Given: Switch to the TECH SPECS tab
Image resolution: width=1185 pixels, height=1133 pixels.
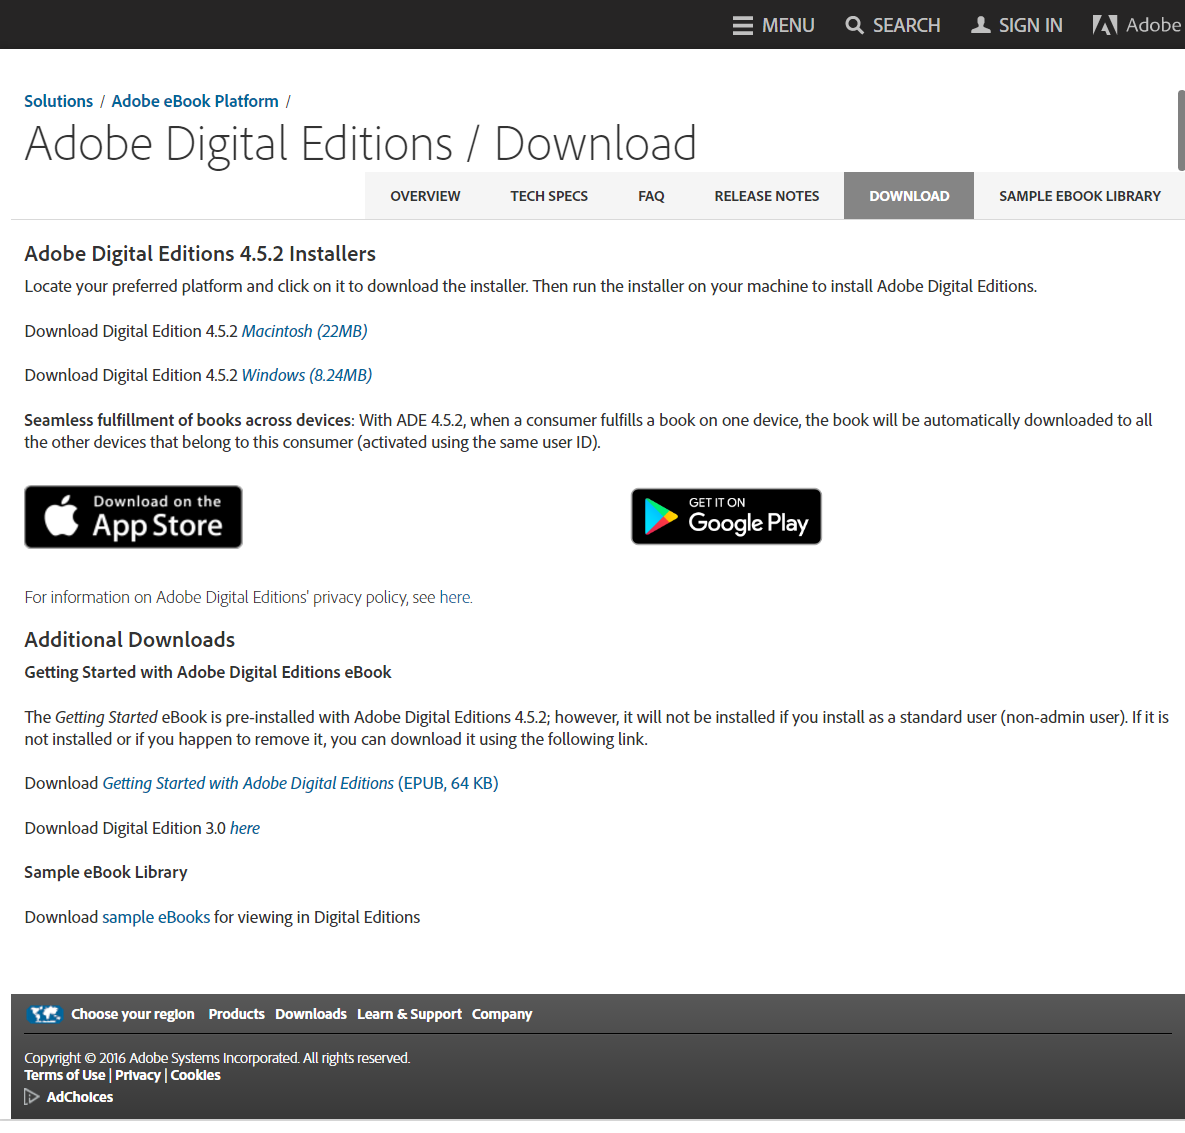Looking at the screenshot, I should (548, 195).
